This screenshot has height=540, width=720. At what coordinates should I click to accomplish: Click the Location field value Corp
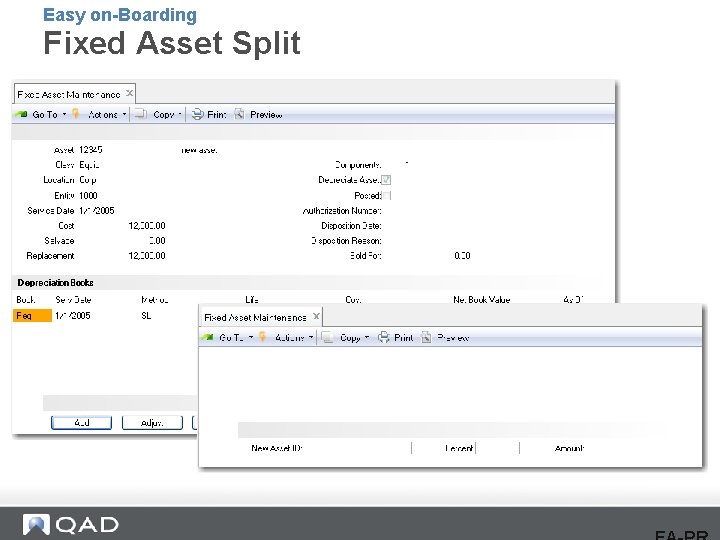coord(88,180)
